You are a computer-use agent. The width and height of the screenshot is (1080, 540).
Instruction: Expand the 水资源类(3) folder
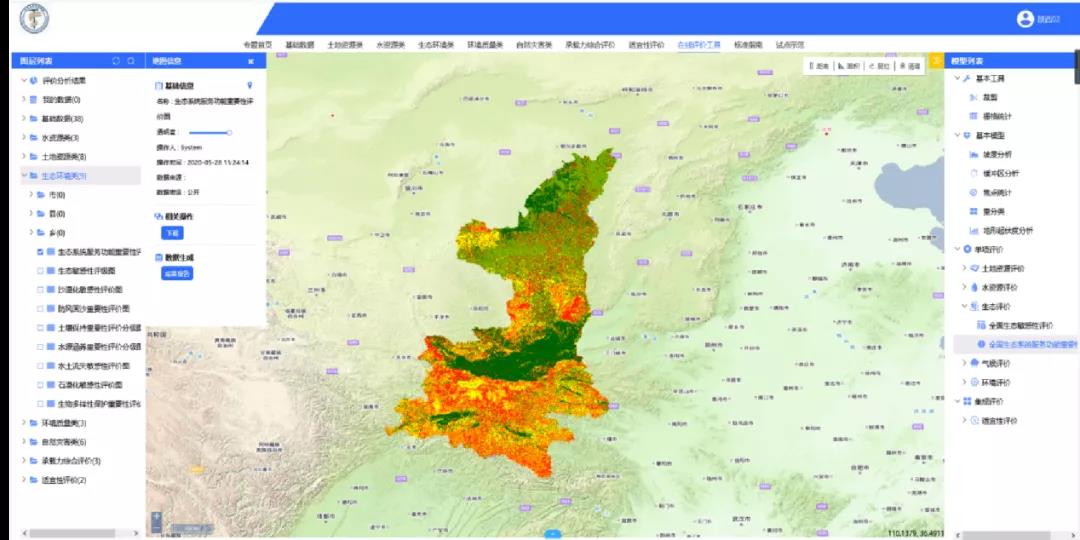pyautogui.click(x=23, y=138)
